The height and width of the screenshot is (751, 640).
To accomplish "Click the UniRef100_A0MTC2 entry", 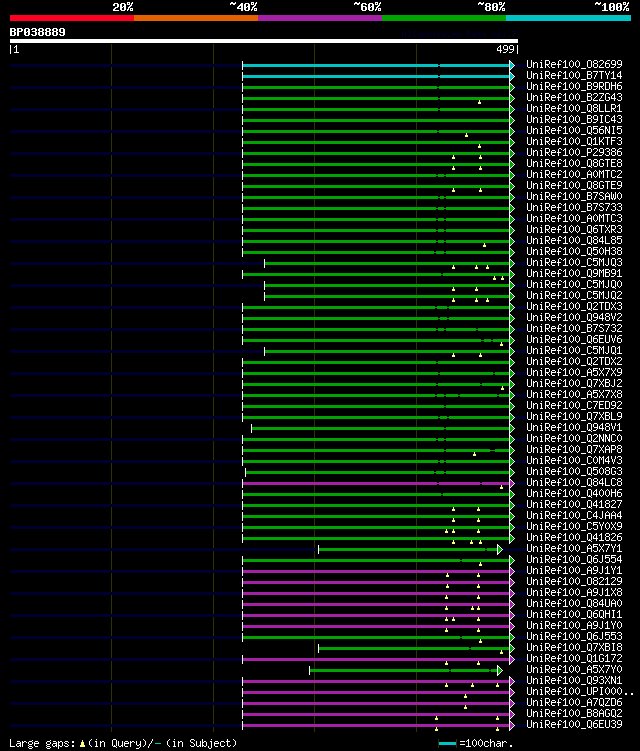I will (x=574, y=174).
